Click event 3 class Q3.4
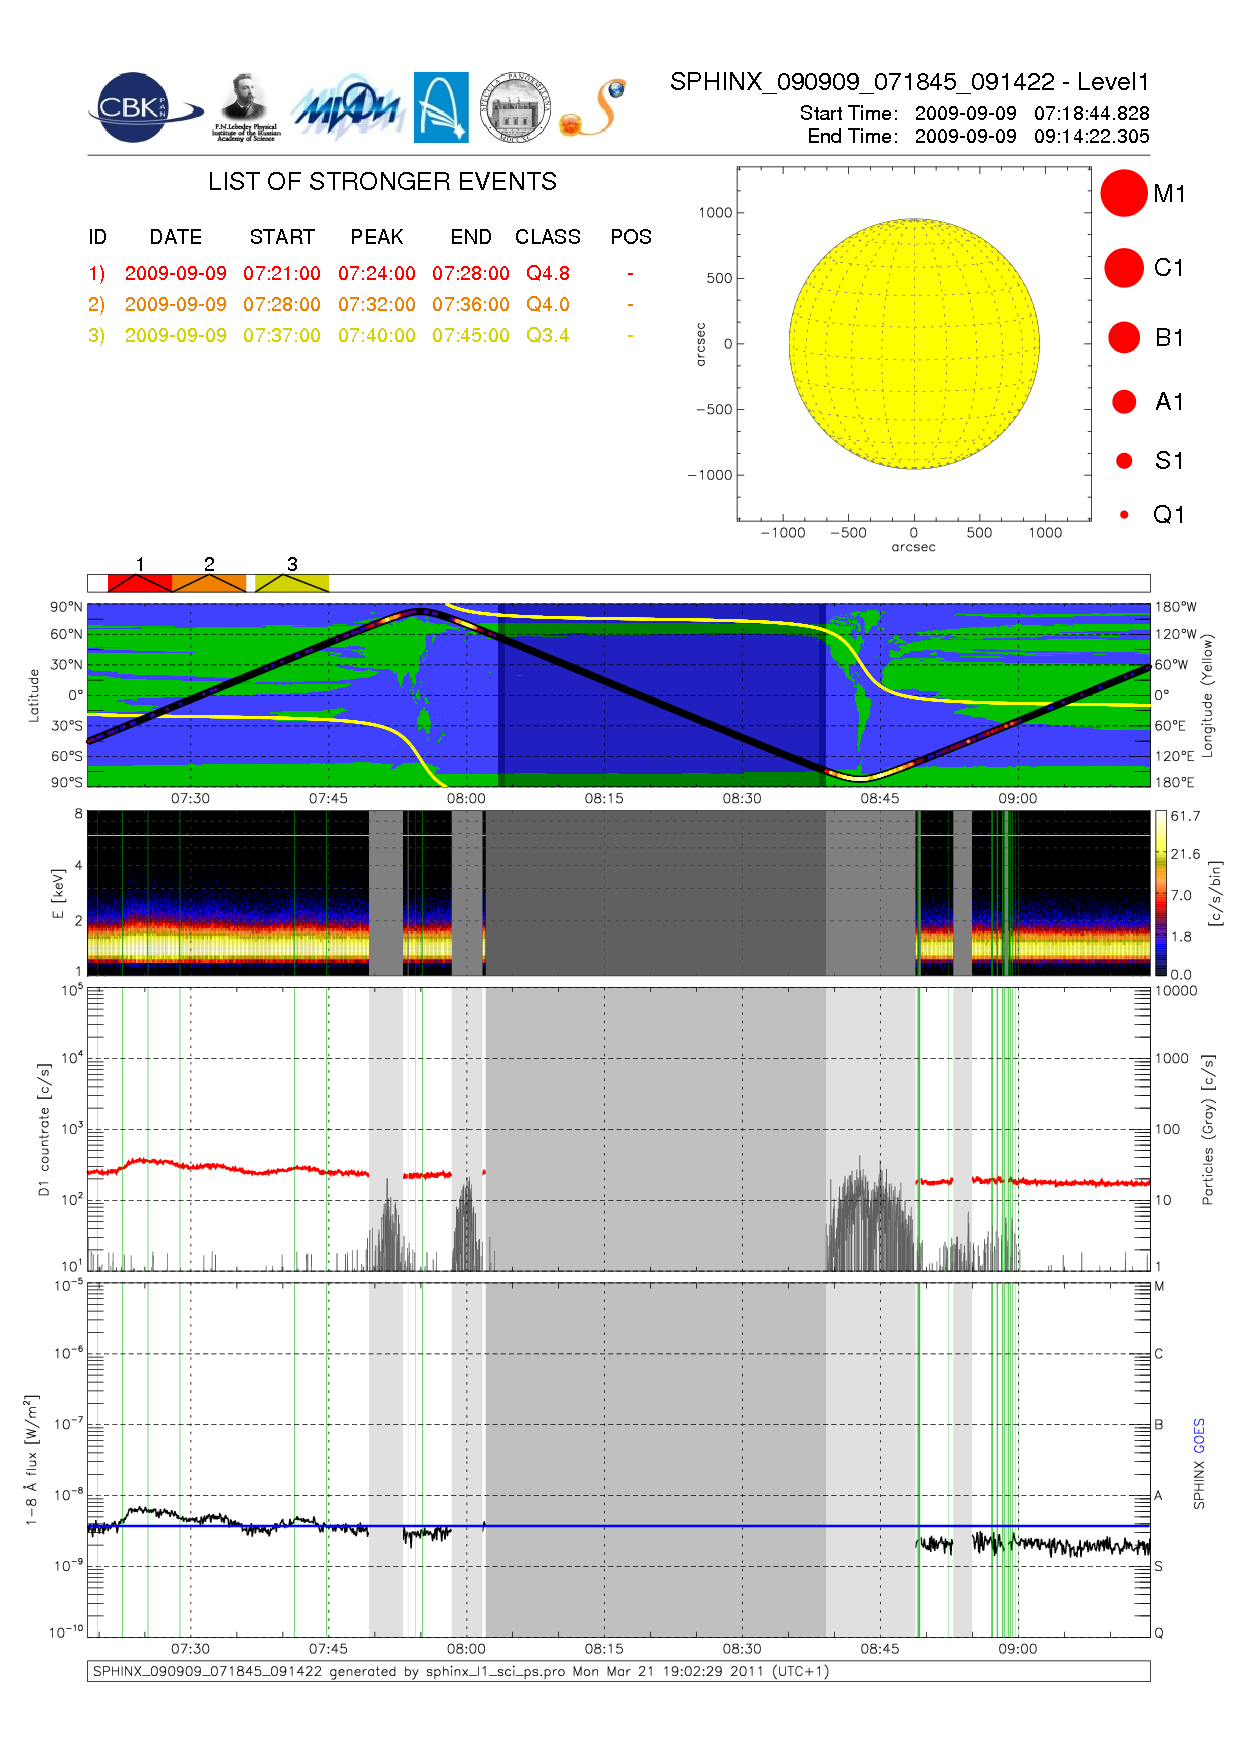The height and width of the screenshot is (1754, 1240). tap(548, 335)
